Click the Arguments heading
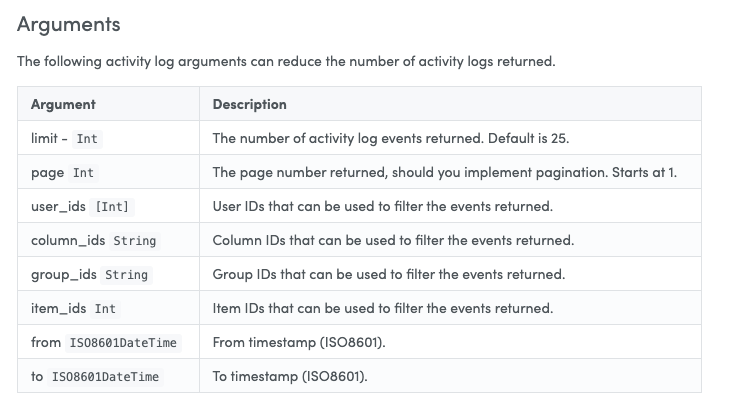The image size is (754, 405). pyautogui.click(x=69, y=25)
